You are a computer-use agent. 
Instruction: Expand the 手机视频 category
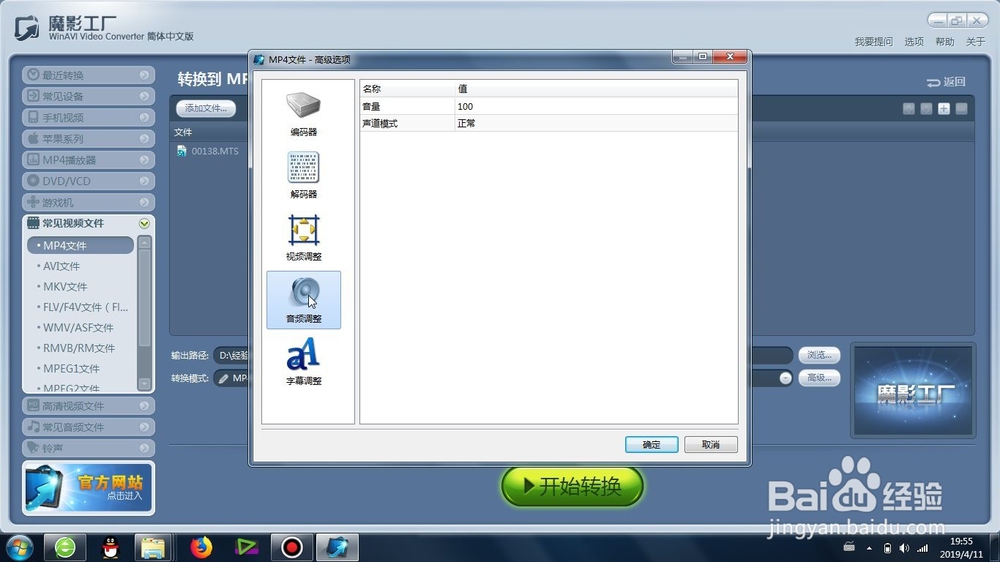[89, 117]
